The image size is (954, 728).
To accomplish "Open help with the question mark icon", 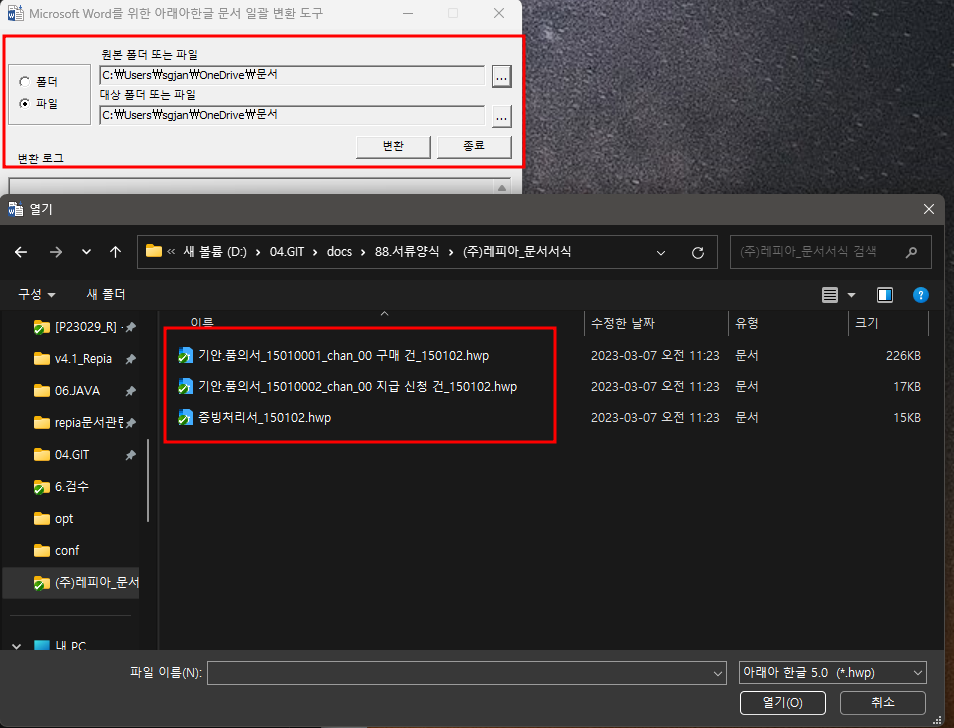I will coord(921,295).
